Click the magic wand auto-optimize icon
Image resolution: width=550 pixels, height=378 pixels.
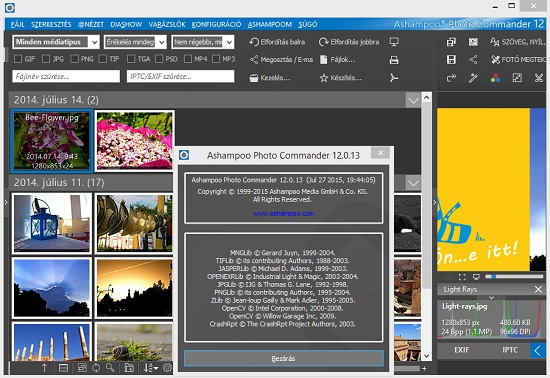(473, 78)
